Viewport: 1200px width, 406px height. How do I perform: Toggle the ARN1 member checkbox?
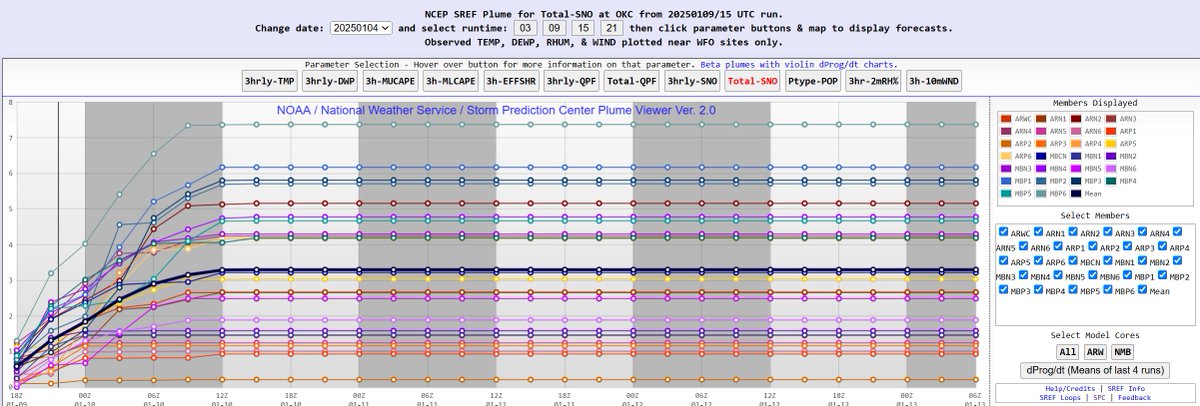point(1038,234)
